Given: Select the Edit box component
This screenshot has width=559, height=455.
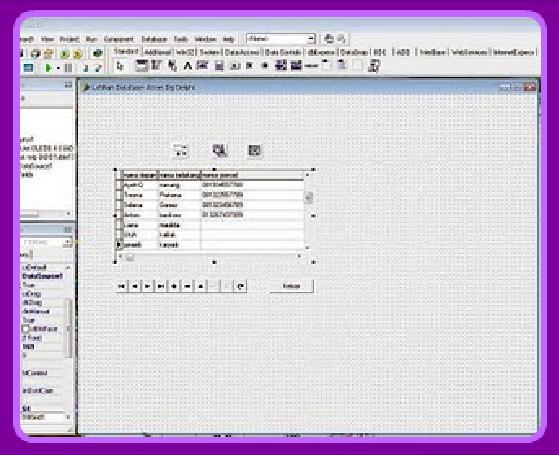Looking at the screenshot, I should pyautogui.click(x=202, y=66).
